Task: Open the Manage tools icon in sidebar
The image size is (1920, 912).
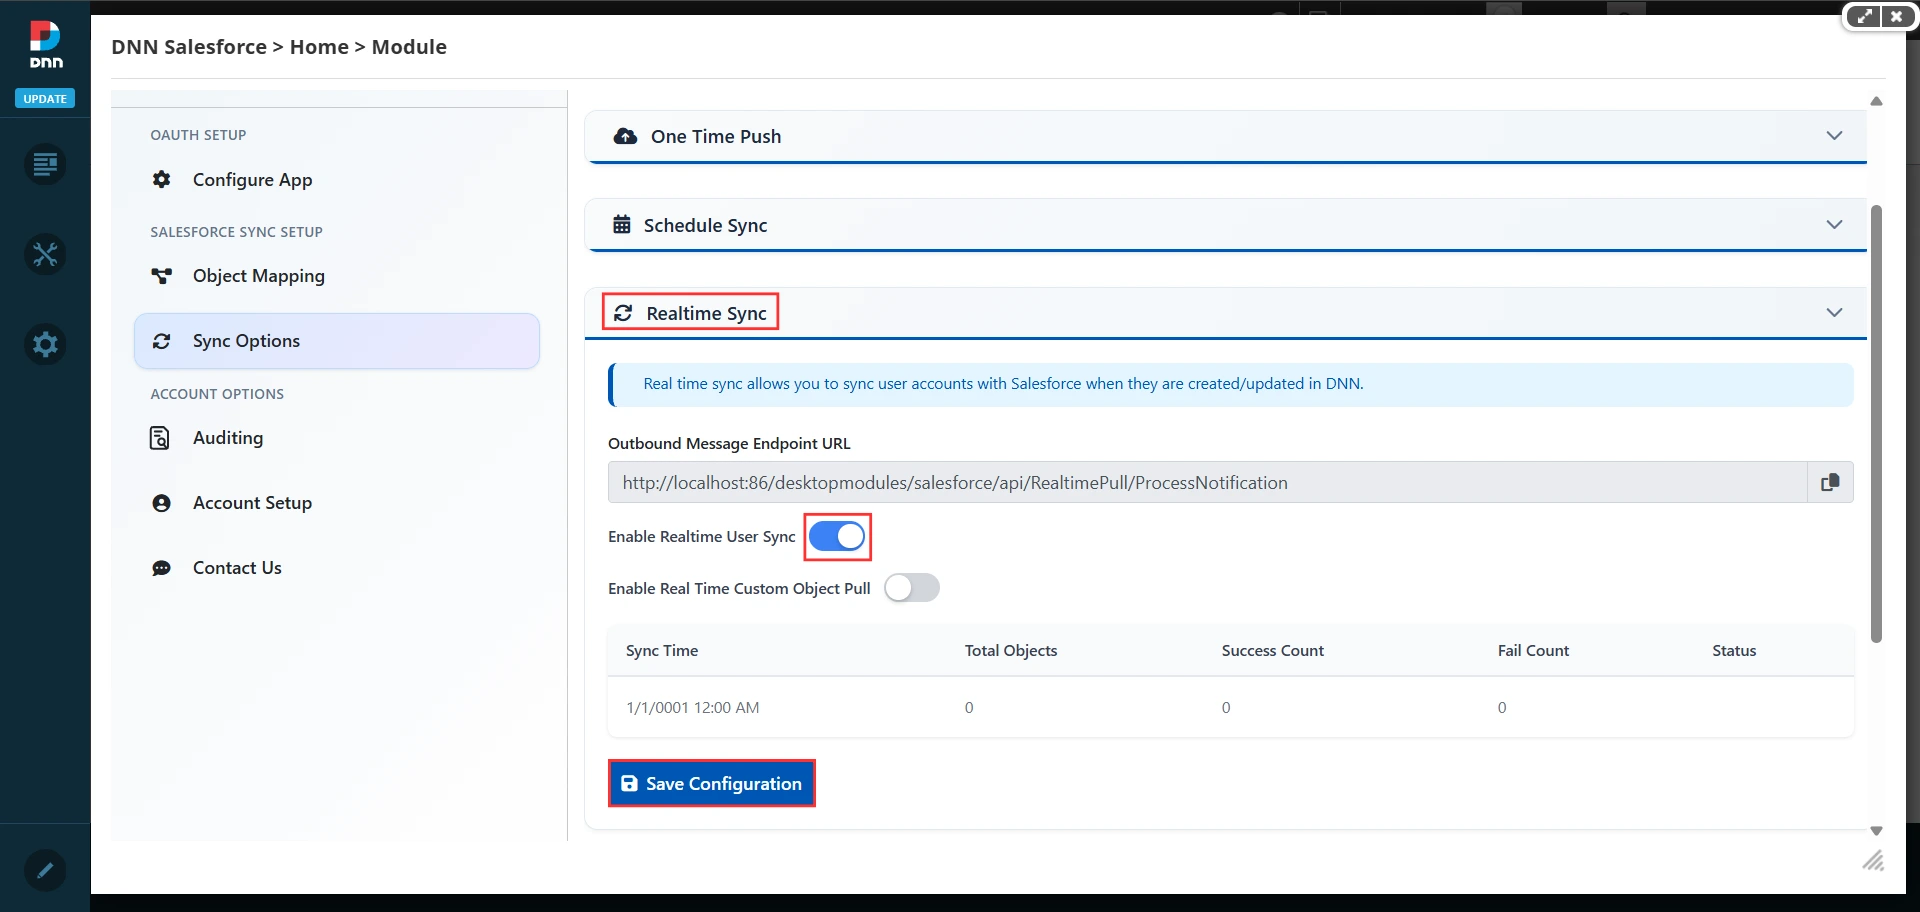Action: 45,254
